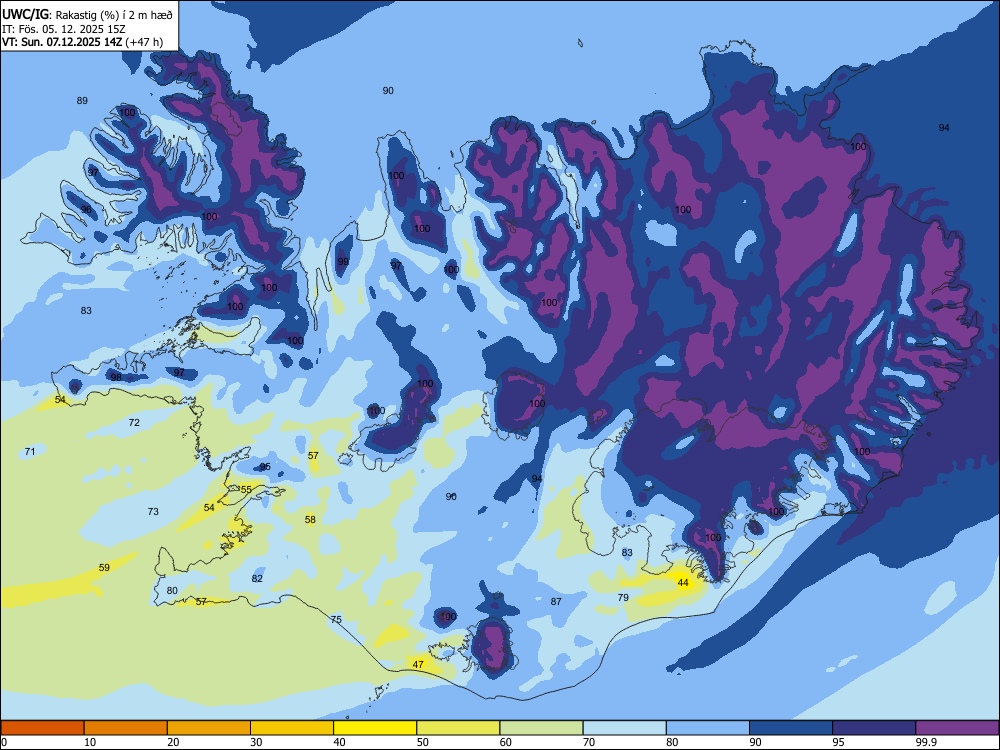Click the '79' humidity value on map
1000x750 pixels.
pyautogui.click(x=623, y=597)
